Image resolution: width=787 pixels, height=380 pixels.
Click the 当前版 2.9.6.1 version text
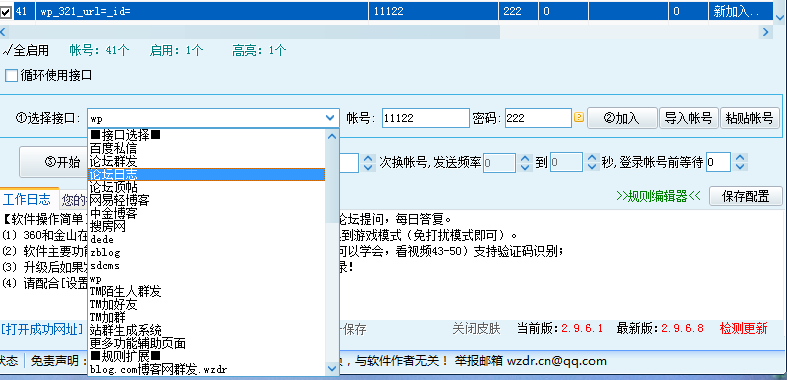coord(560,329)
